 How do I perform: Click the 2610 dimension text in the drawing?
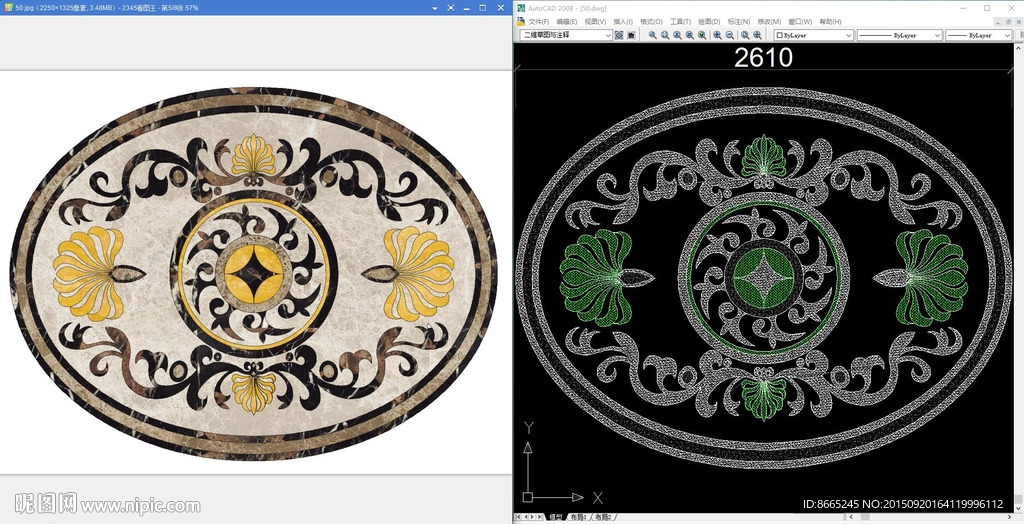[763, 57]
